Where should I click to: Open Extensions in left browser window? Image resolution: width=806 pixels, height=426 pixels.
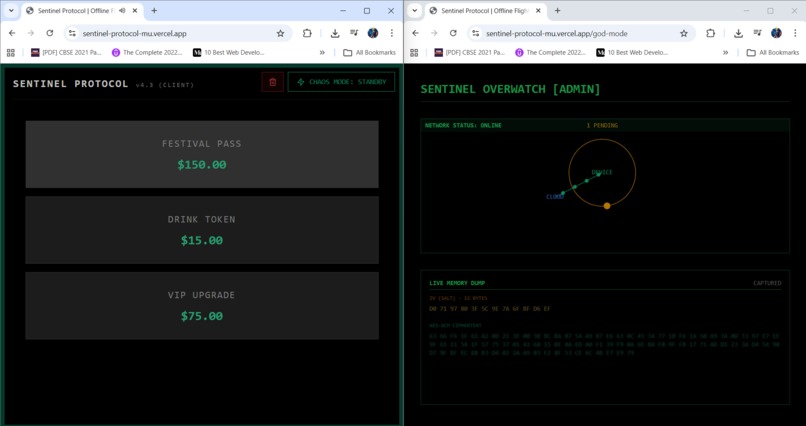[307, 33]
